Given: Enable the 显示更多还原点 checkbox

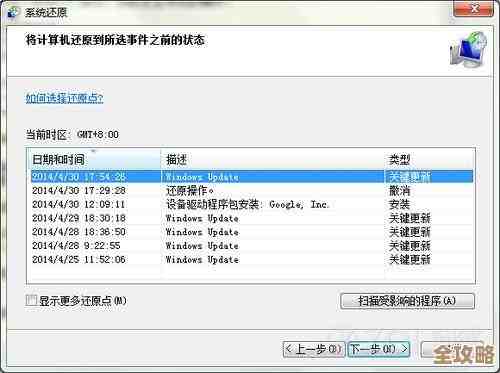Looking at the screenshot, I should point(31,300).
